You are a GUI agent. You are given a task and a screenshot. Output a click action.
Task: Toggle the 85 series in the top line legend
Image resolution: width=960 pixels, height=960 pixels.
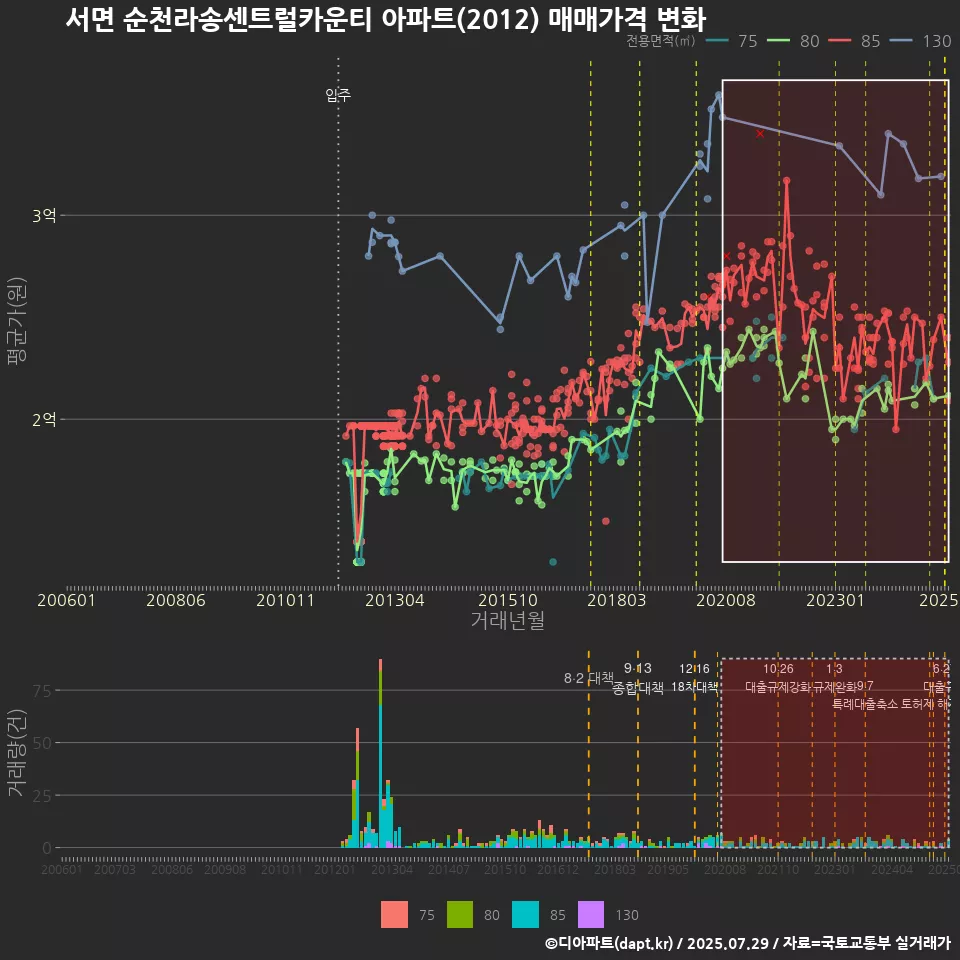(854, 41)
